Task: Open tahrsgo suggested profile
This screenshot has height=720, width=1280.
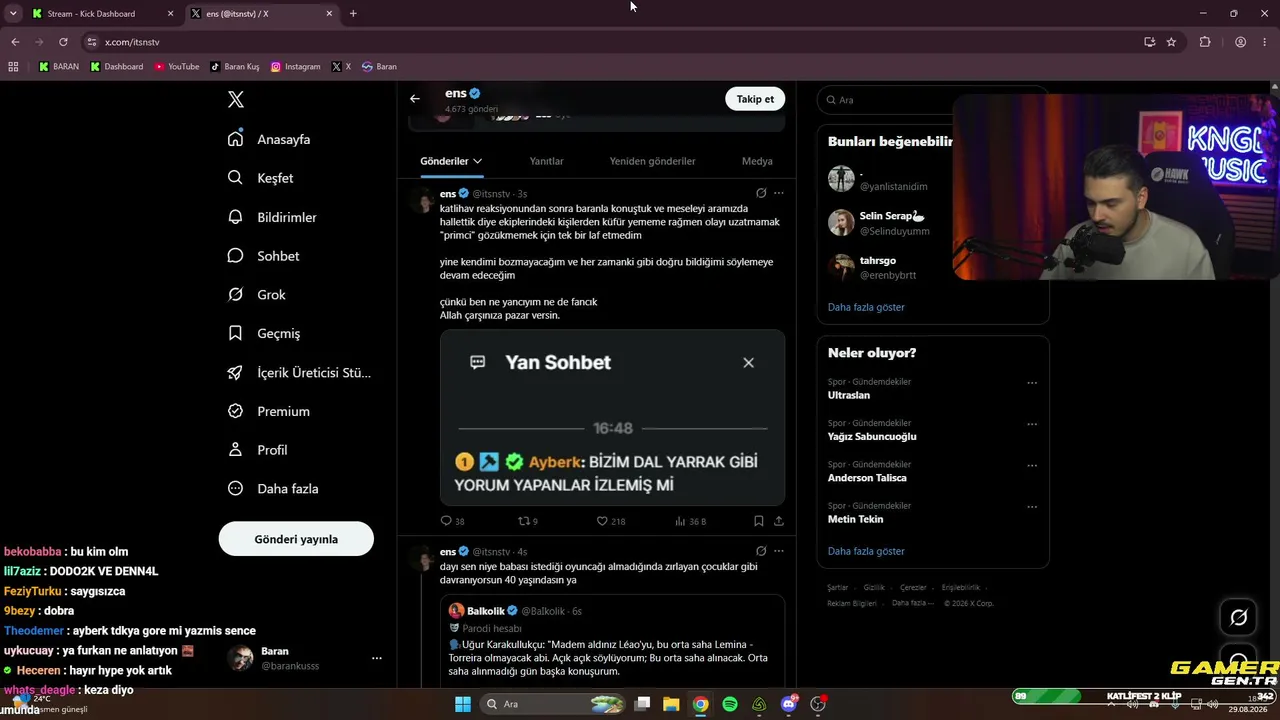Action: [x=890, y=267]
